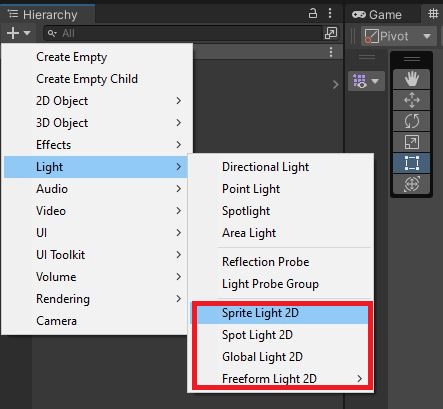This screenshot has height=409, width=443.
Task: Select the Move tool
Action: tap(412, 100)
